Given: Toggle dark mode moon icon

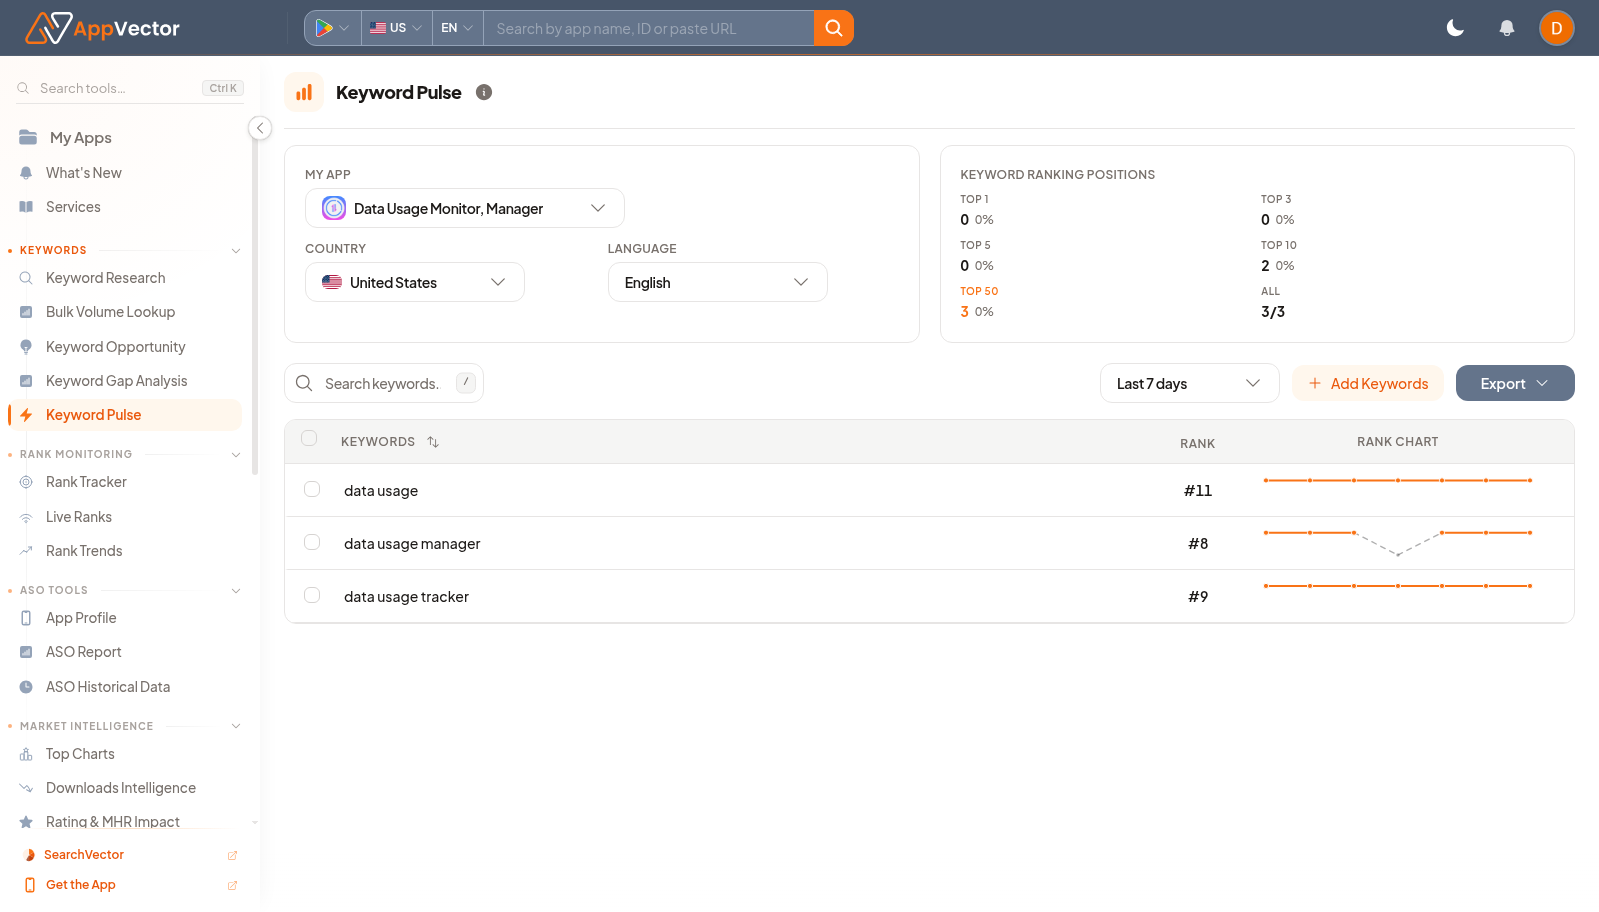Looking at the screenshot, I should 1456,28.
